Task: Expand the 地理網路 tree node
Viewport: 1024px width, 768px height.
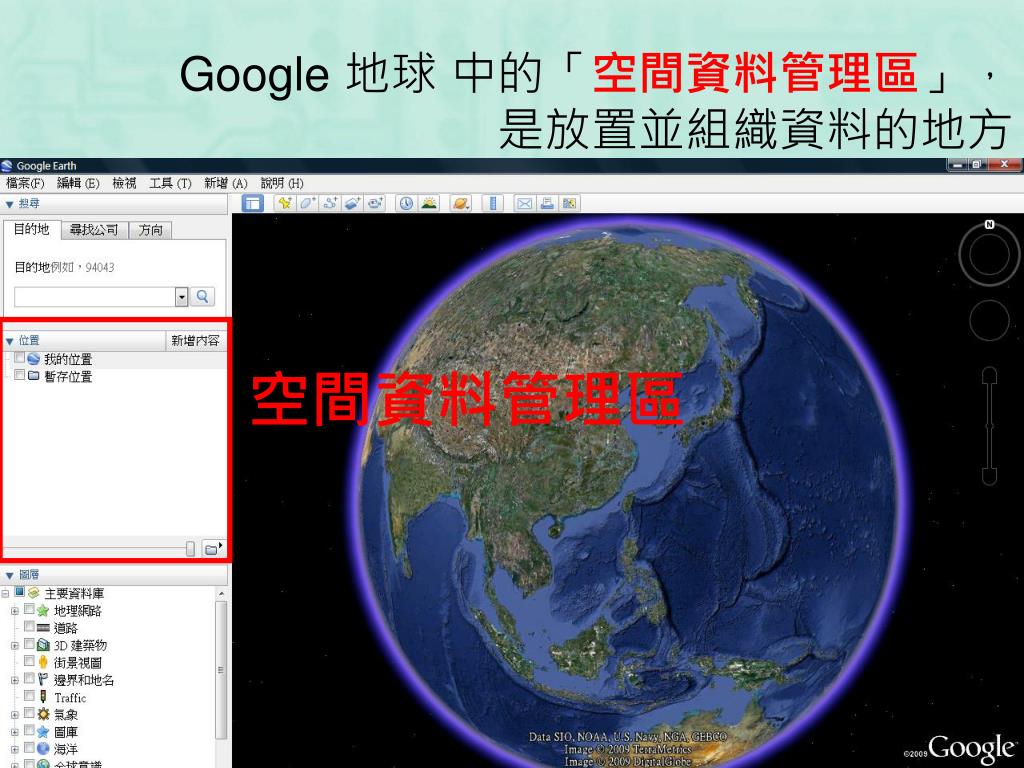Action: [14, 611]
